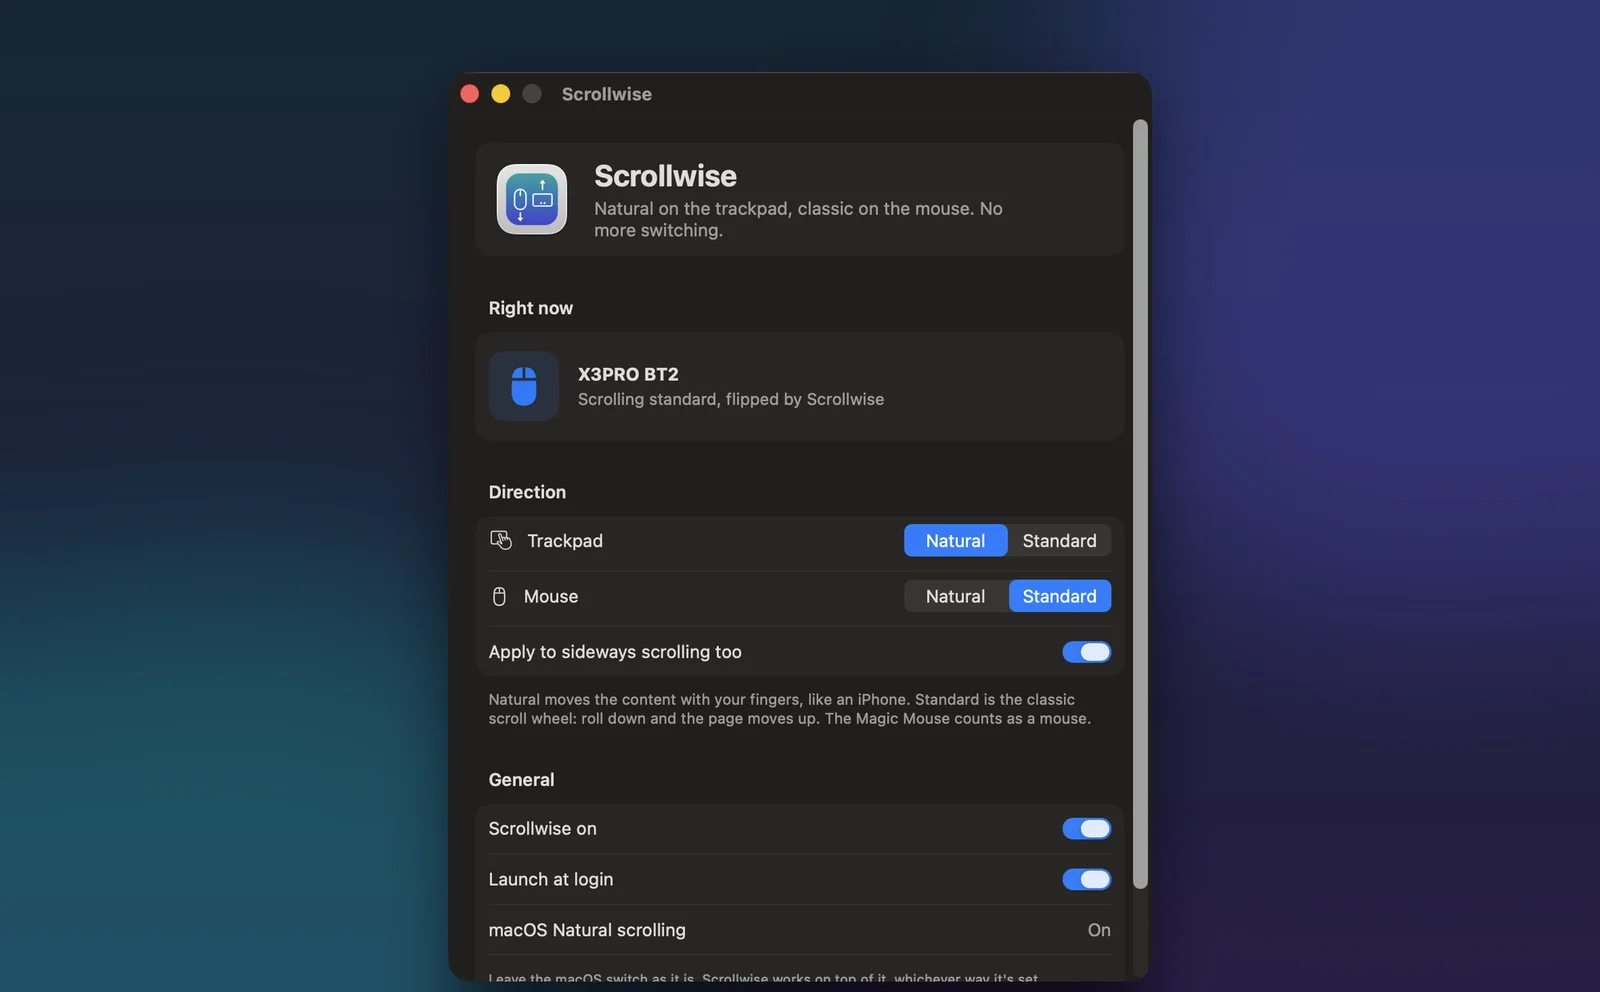
Task: Minimize the window with yellow button
Action: 501,94
